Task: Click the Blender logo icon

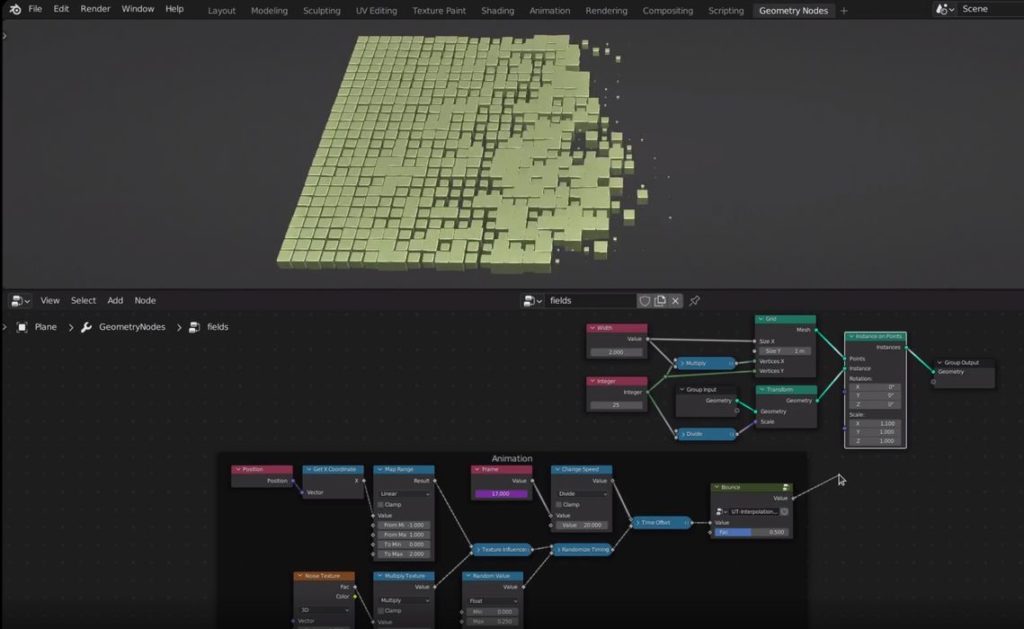Action: coord(14,9)
